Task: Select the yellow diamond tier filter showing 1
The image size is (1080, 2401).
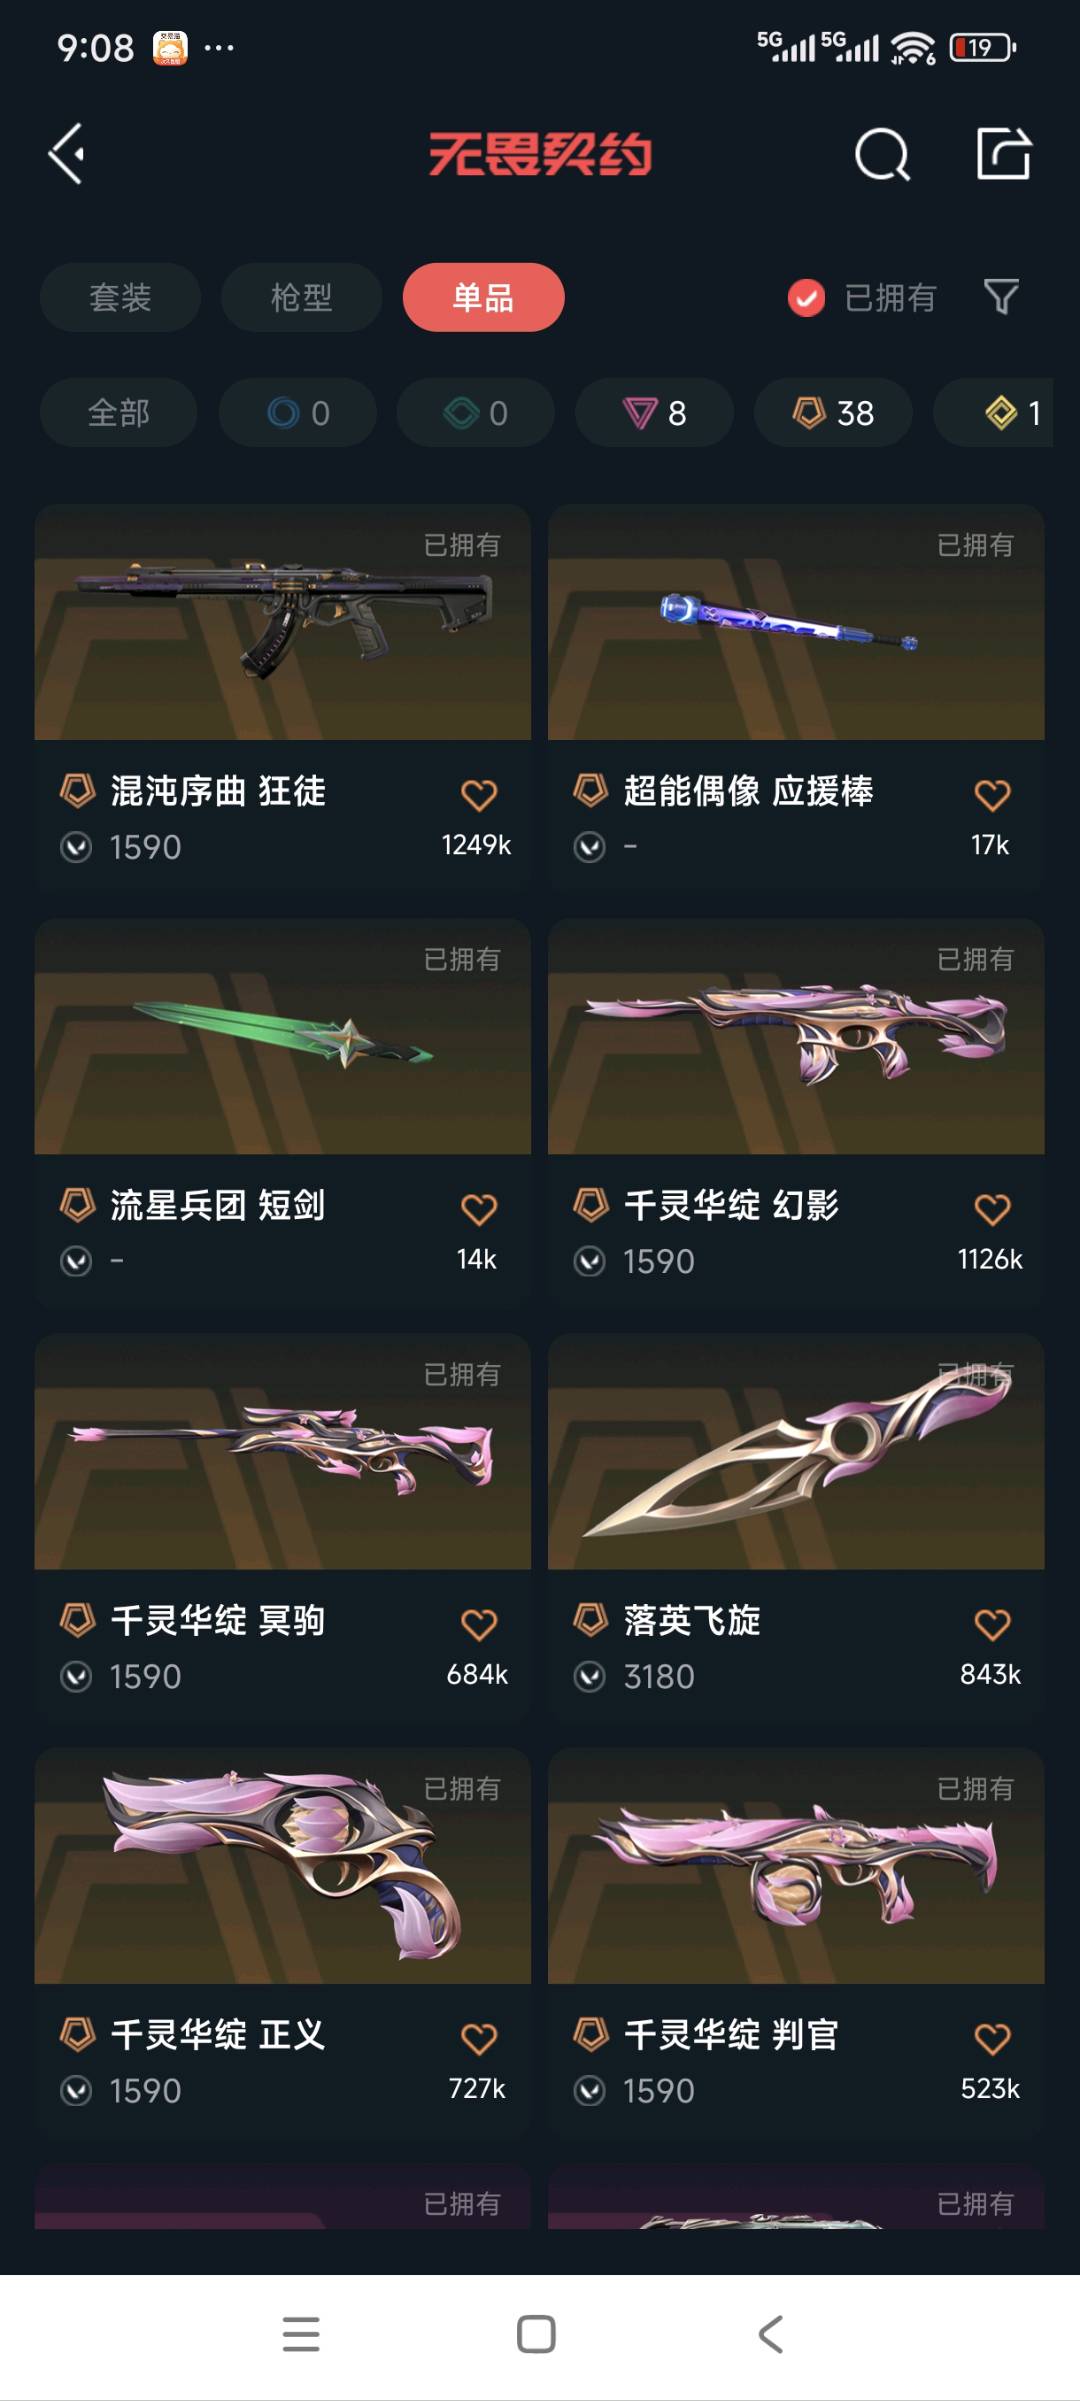Action: [993, 412]
